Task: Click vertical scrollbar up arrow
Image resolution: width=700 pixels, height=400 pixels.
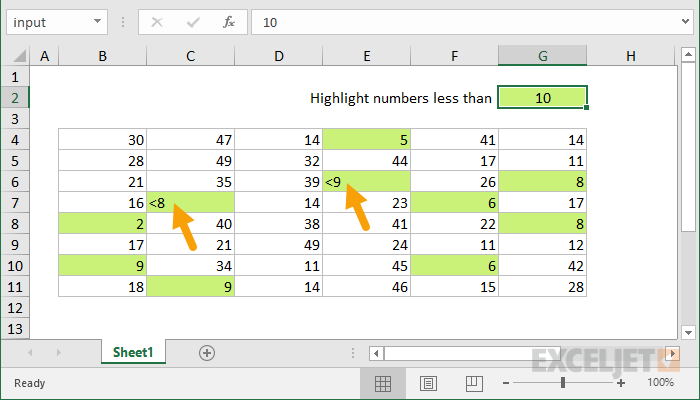Action: 688,55
